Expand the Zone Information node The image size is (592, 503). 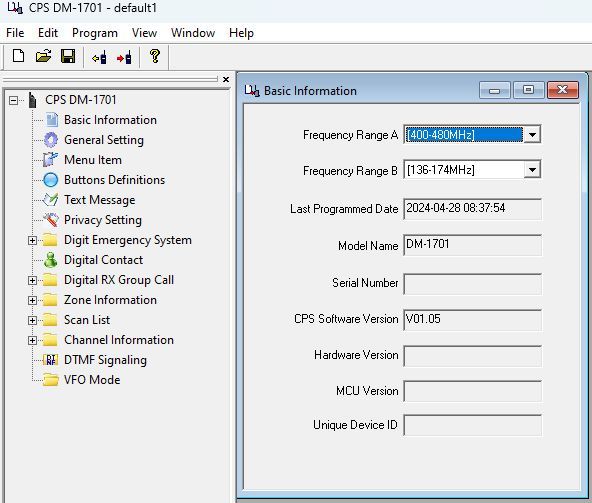click(x=32, y=300)
